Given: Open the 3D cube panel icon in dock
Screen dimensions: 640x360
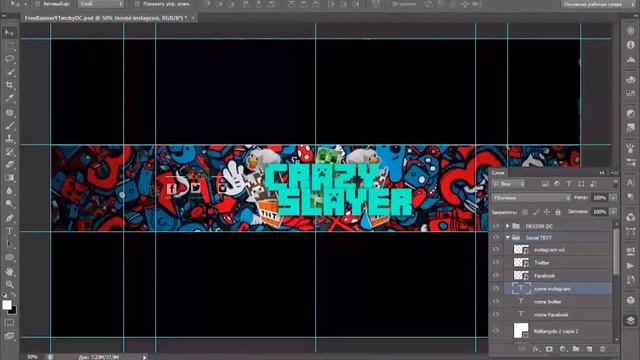Looking at the screenshot, I should 631,300.
